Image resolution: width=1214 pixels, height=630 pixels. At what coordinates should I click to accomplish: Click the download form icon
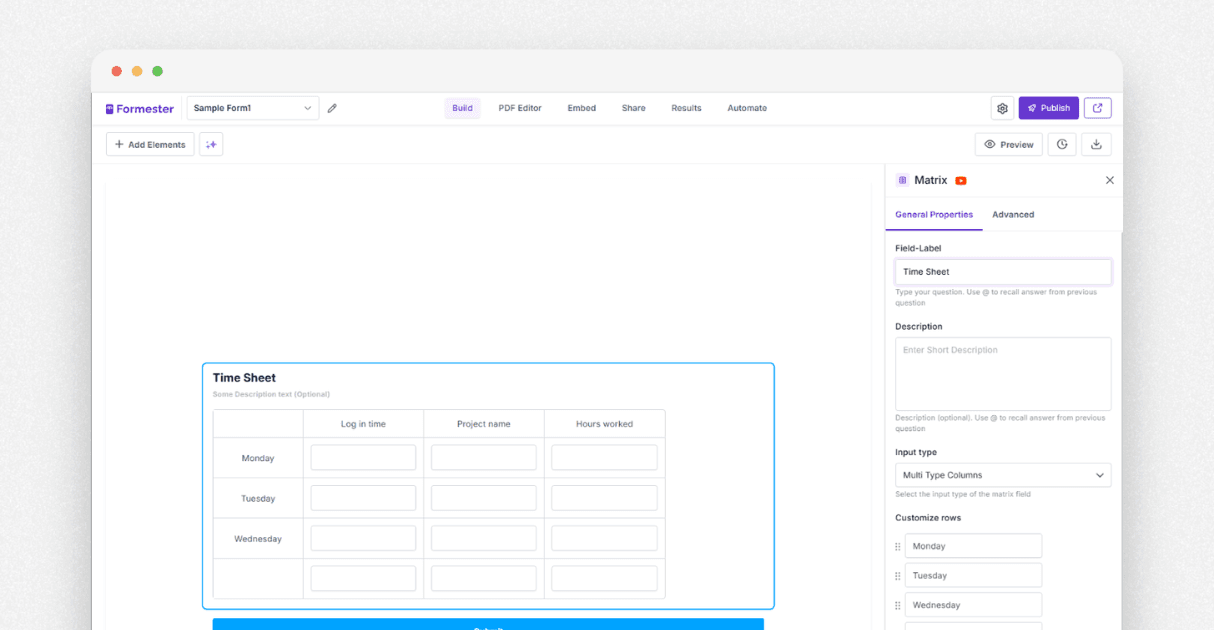click(1096, 144)
